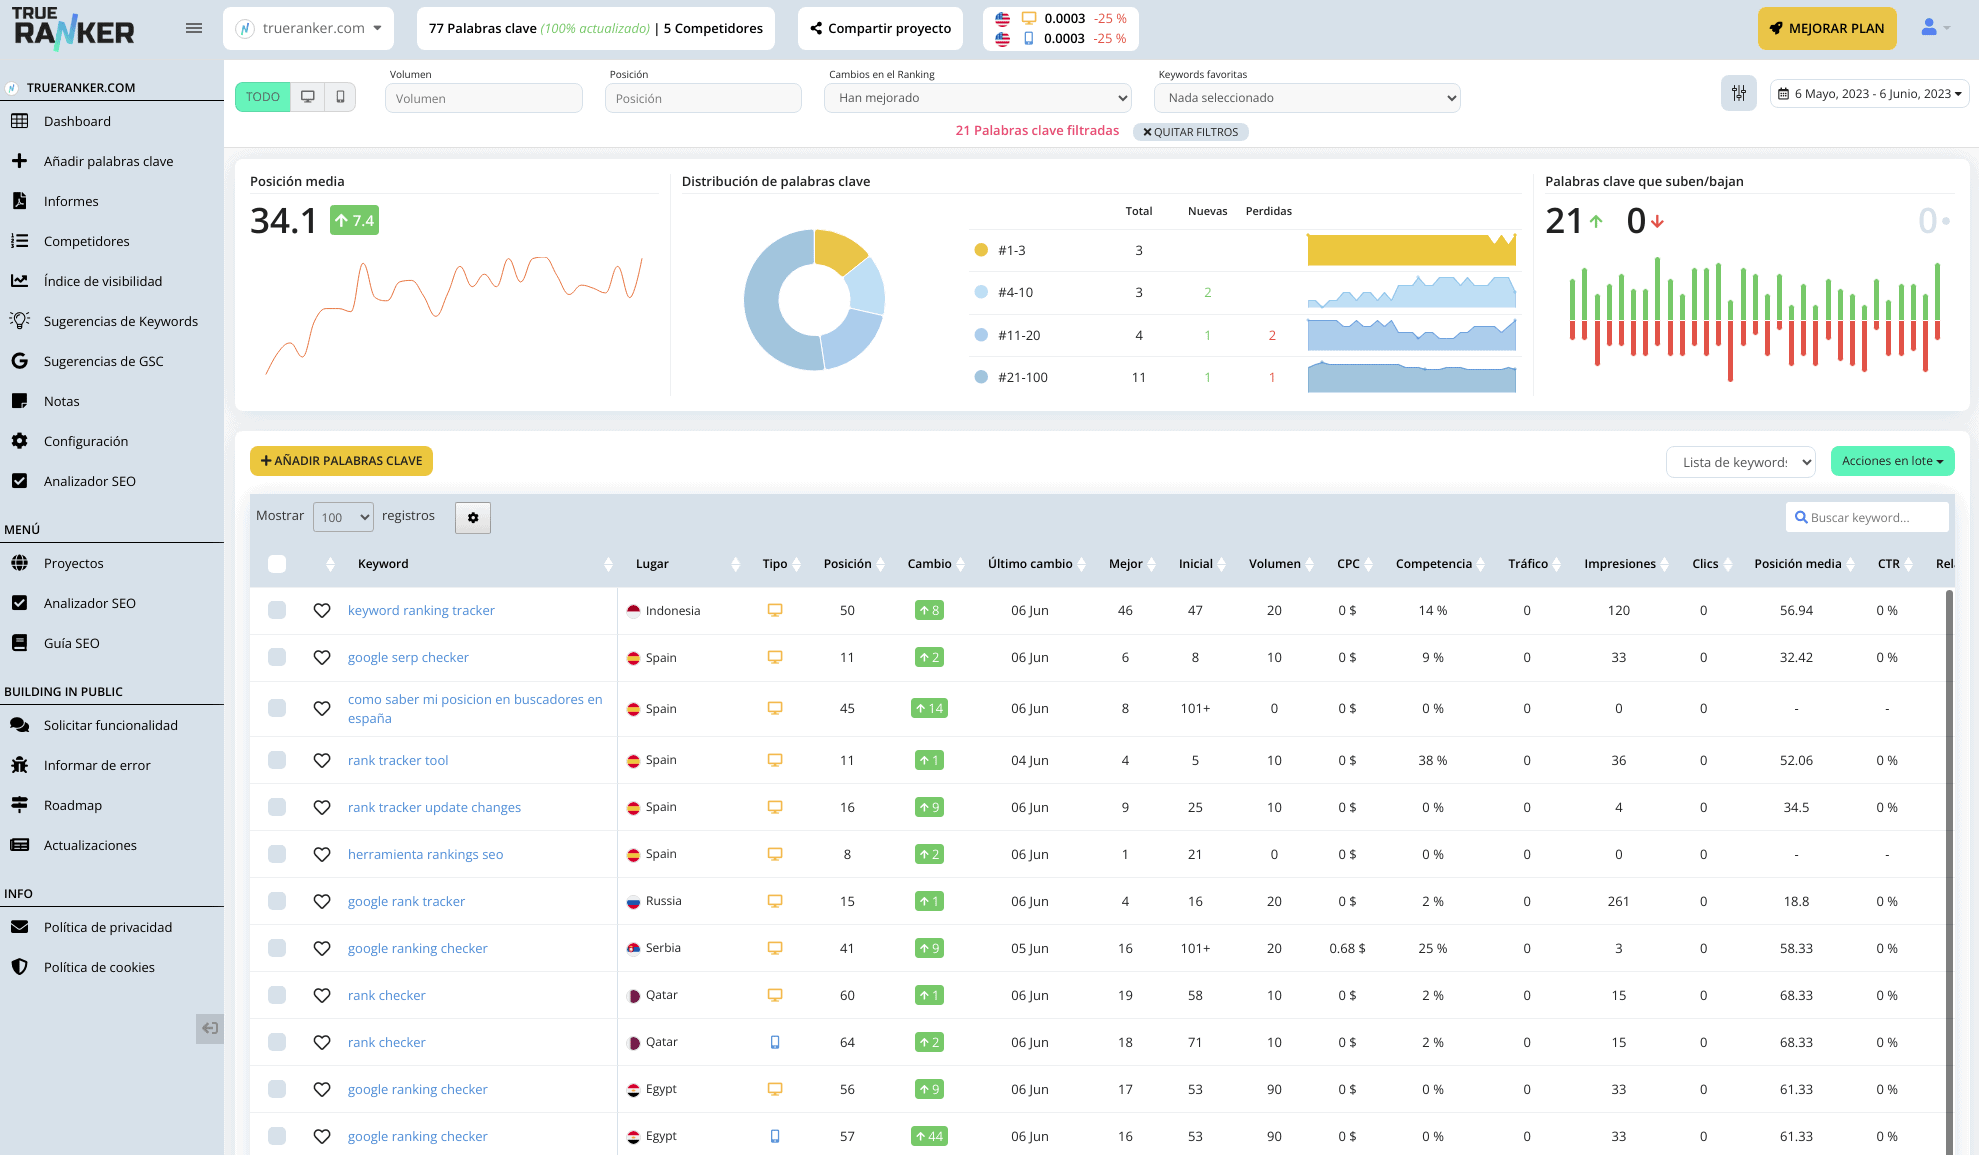Open Configuración in the sidebar

(86, 441)
